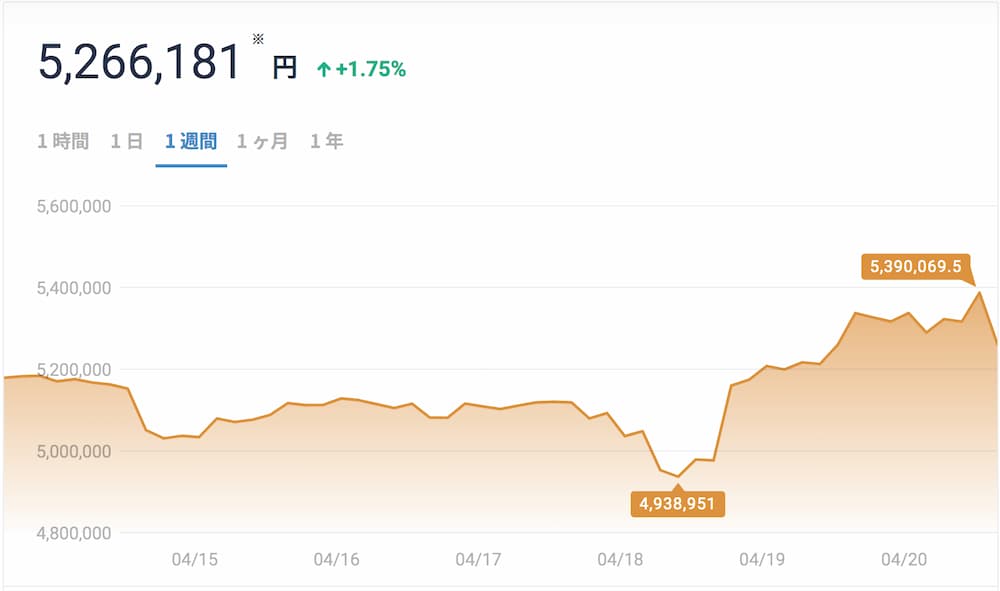Click the 04/16 date axis label
Screen dimensions: 1000x591
point(336,559)
